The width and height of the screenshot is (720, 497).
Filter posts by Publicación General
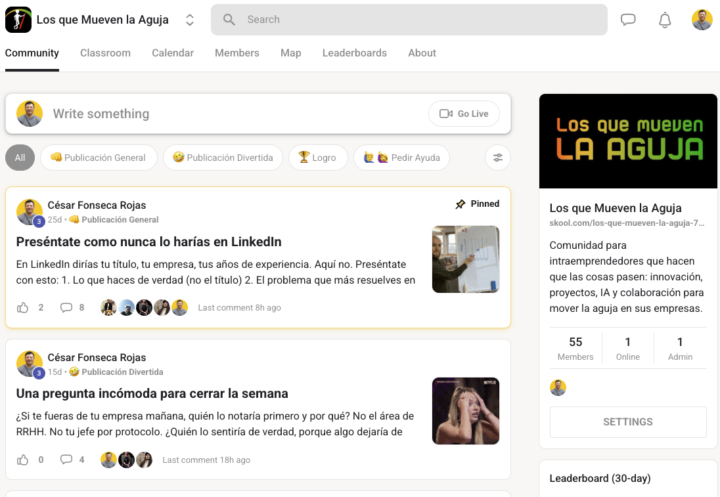click(99, 158)
